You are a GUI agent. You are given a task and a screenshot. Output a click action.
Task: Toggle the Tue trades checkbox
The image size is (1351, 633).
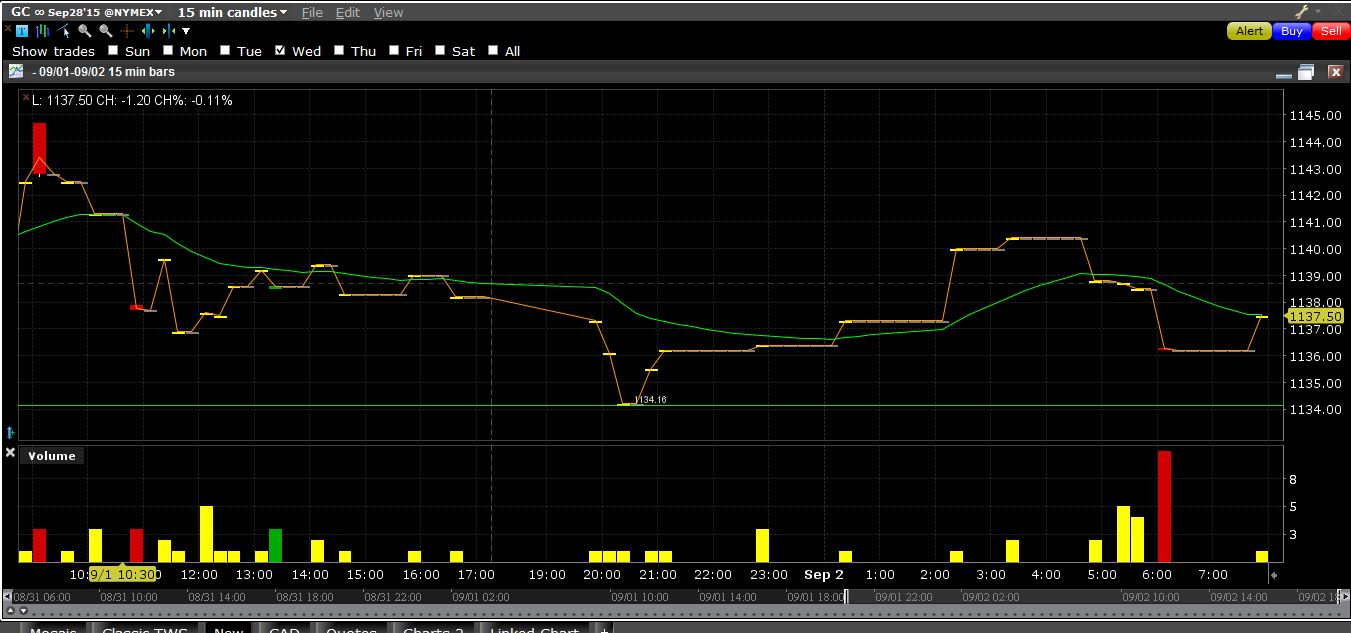point(225,50)
